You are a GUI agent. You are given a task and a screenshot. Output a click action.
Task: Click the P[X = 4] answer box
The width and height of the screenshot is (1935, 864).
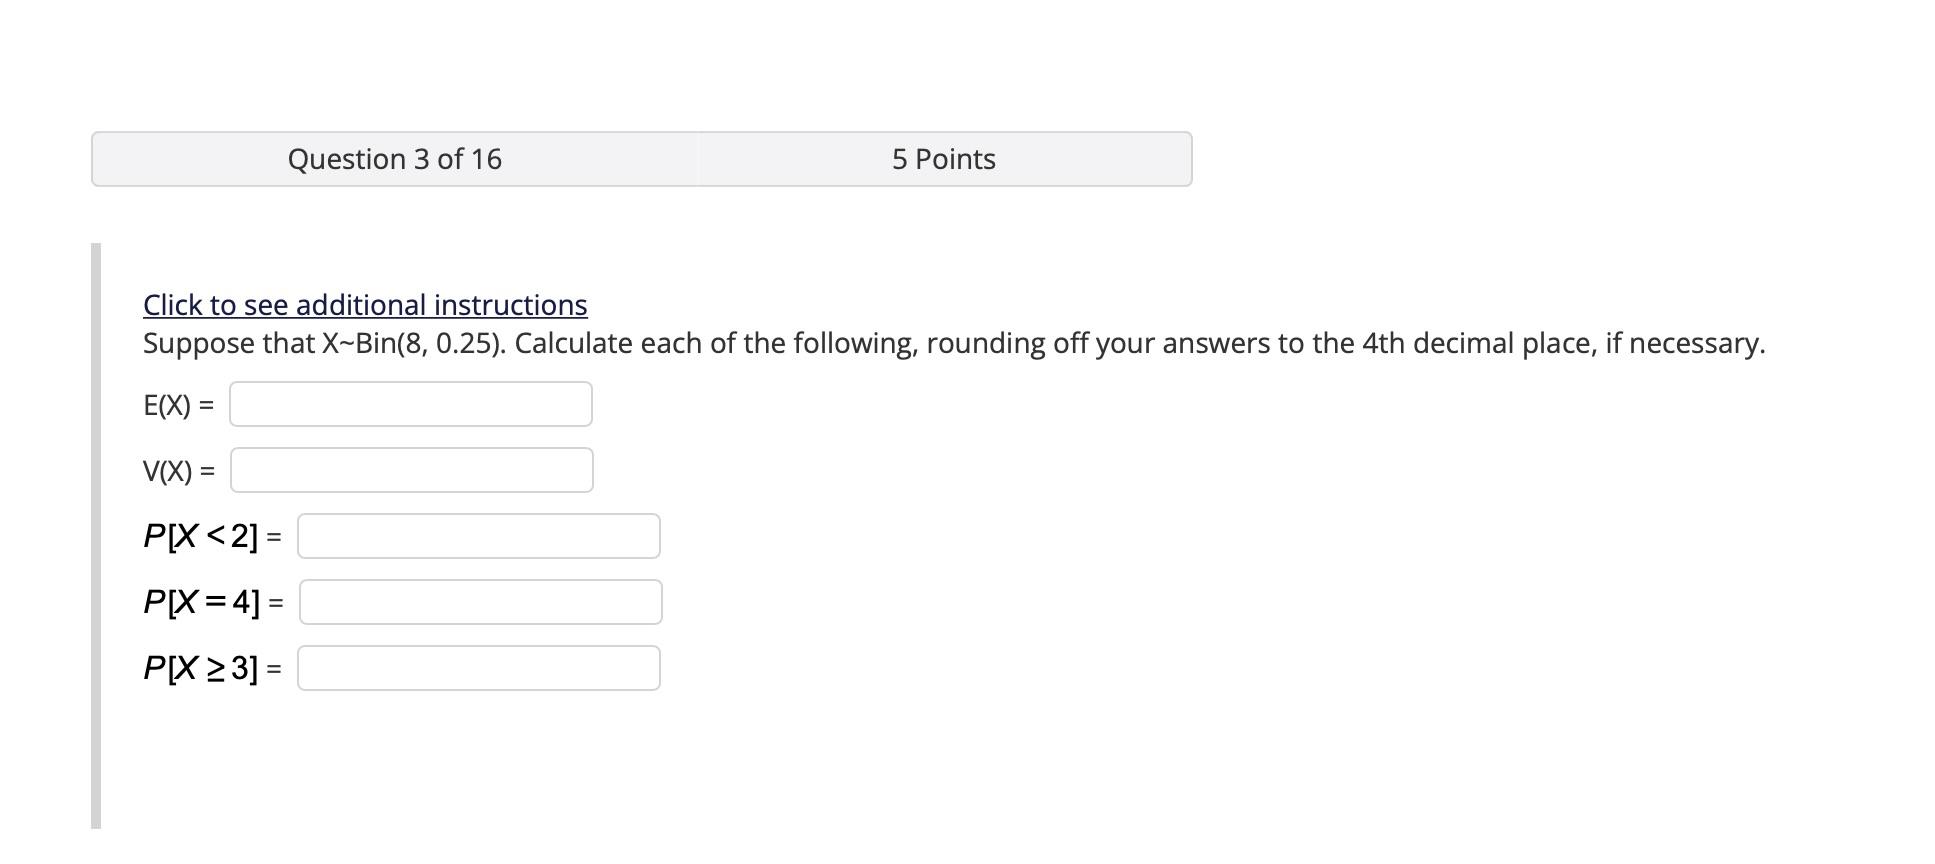[x=480, y=602]
